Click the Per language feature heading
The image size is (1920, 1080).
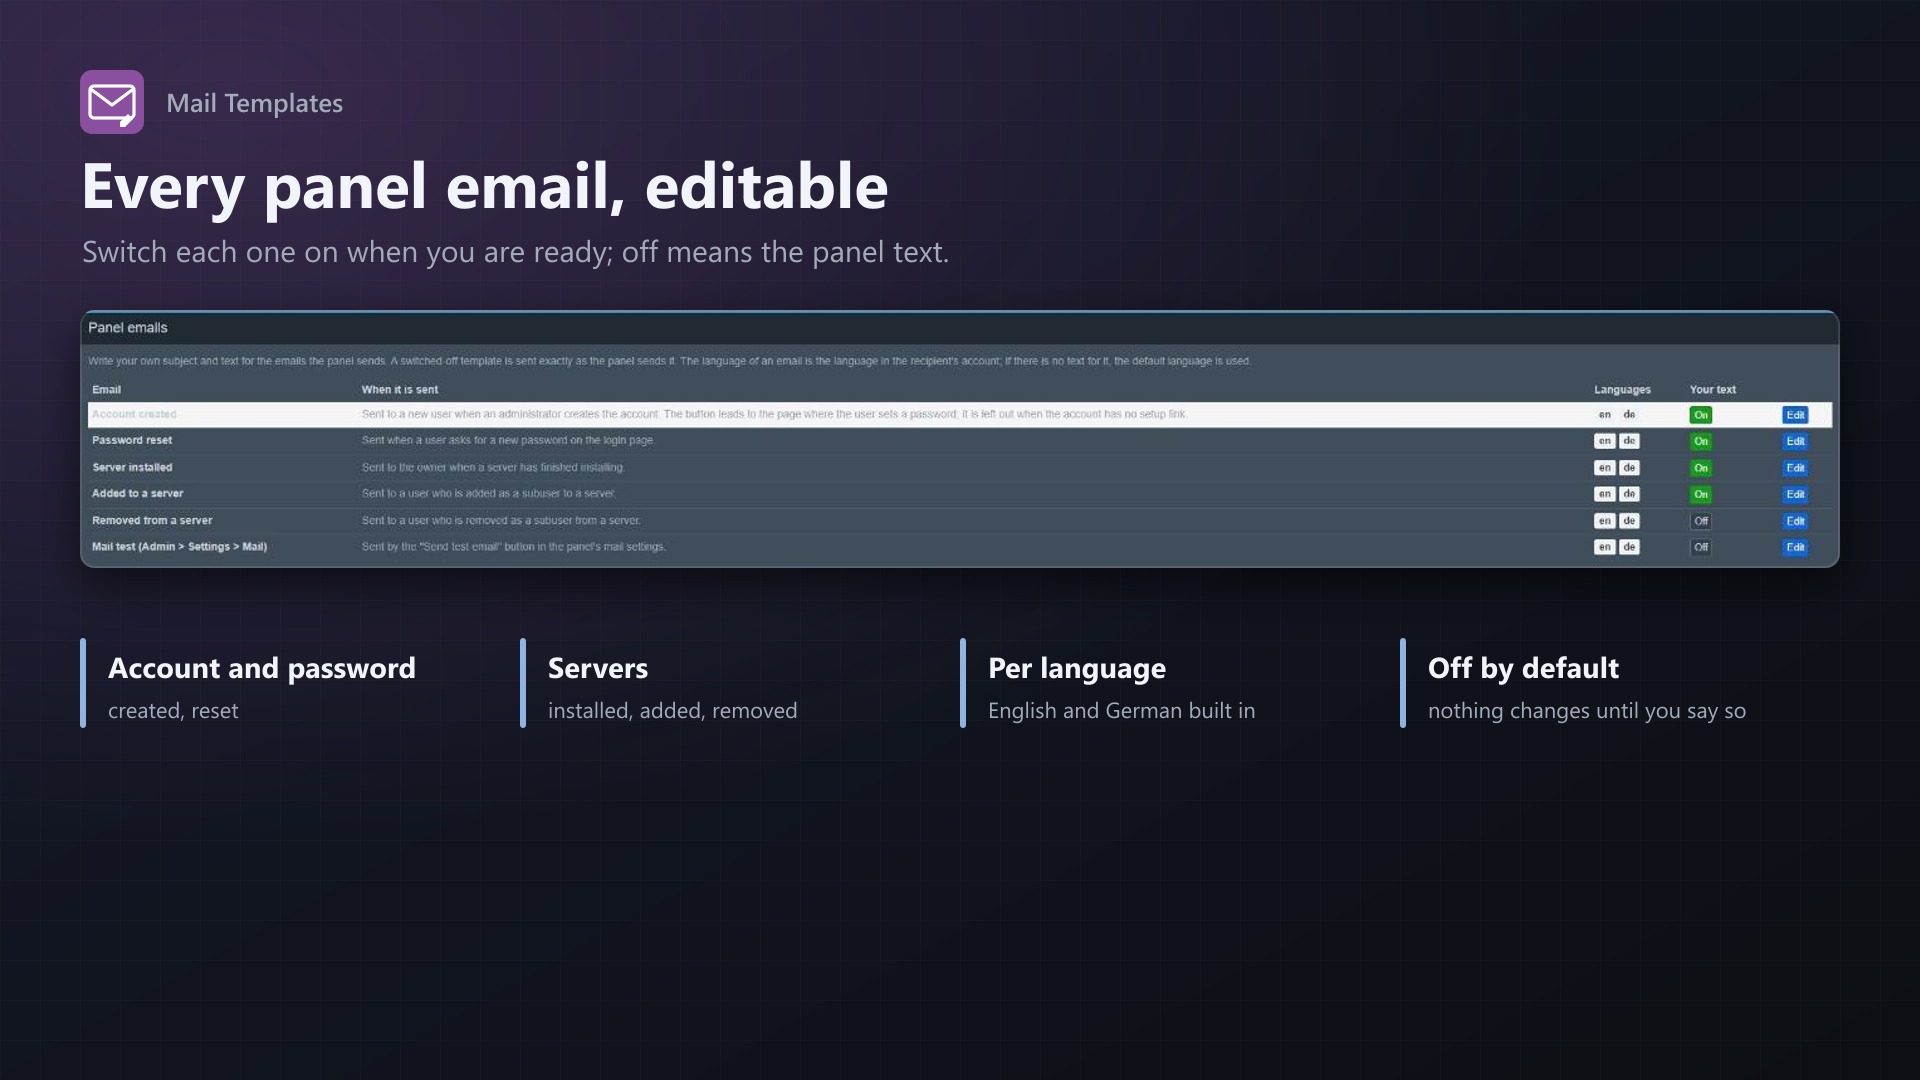point(1077,668)
